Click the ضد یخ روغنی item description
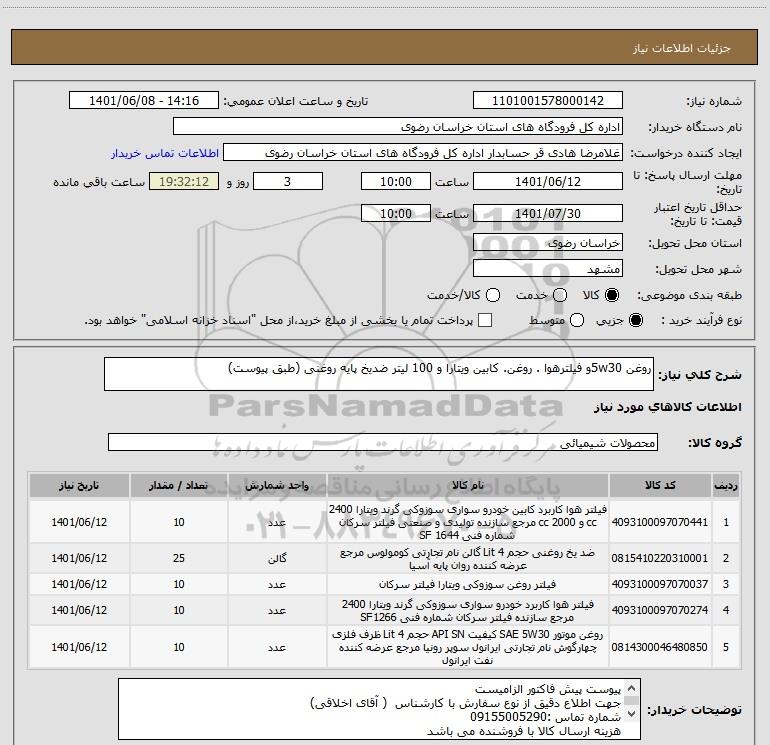This screenshot has width=770, height=745. [468, 559]
